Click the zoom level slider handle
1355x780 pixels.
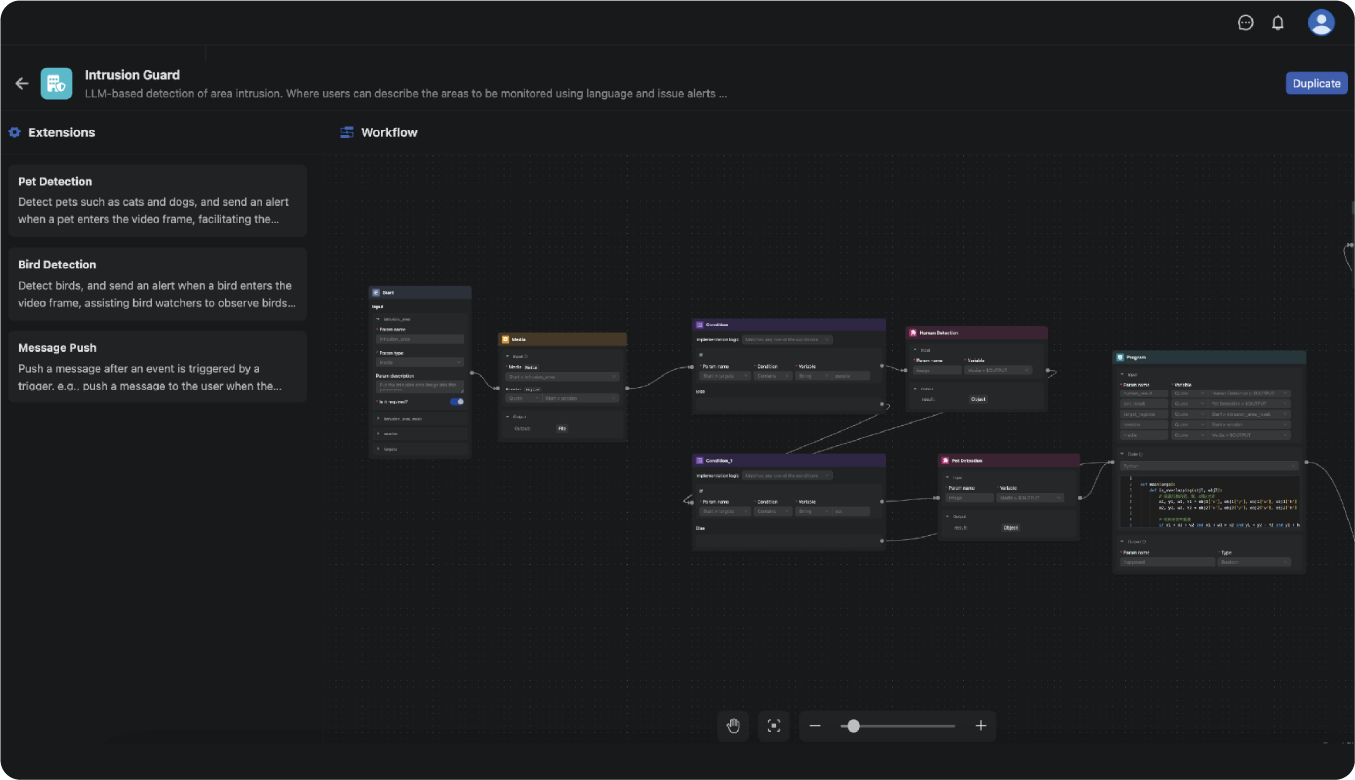853,726
